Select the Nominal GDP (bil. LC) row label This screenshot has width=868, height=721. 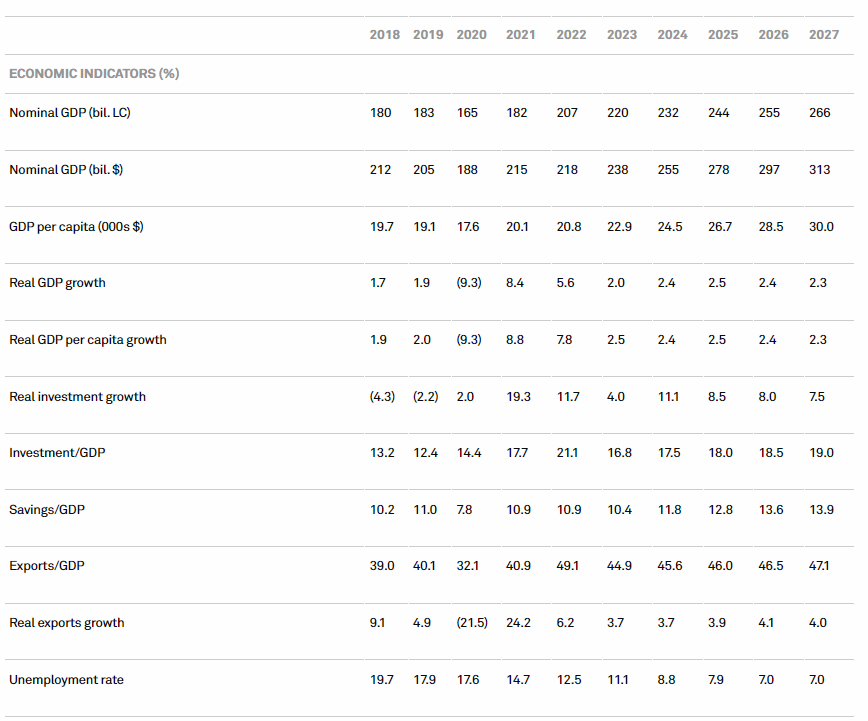point(70,113)
